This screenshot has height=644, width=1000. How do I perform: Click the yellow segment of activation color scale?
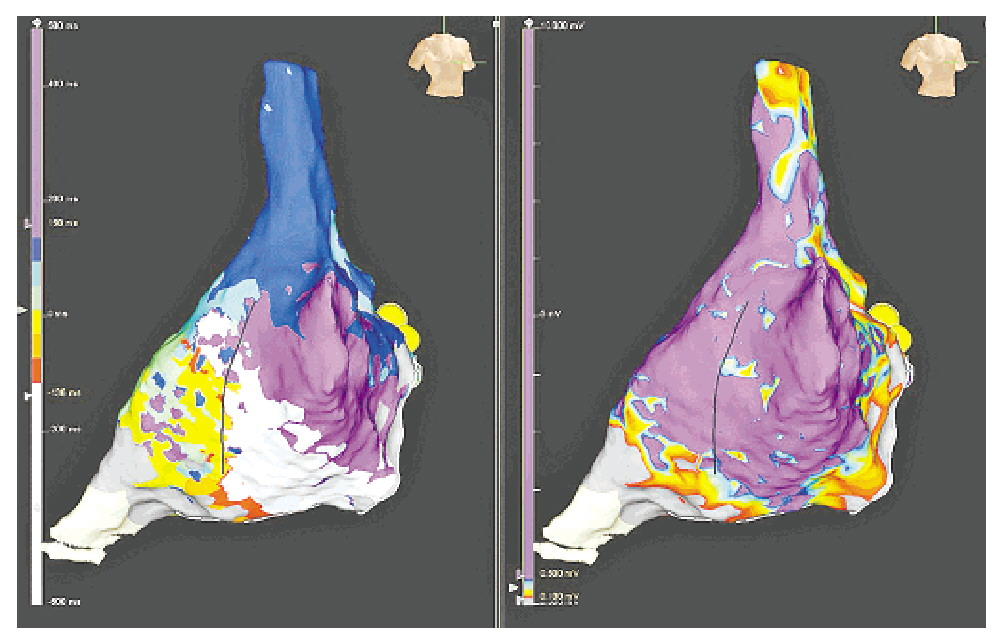37,323
